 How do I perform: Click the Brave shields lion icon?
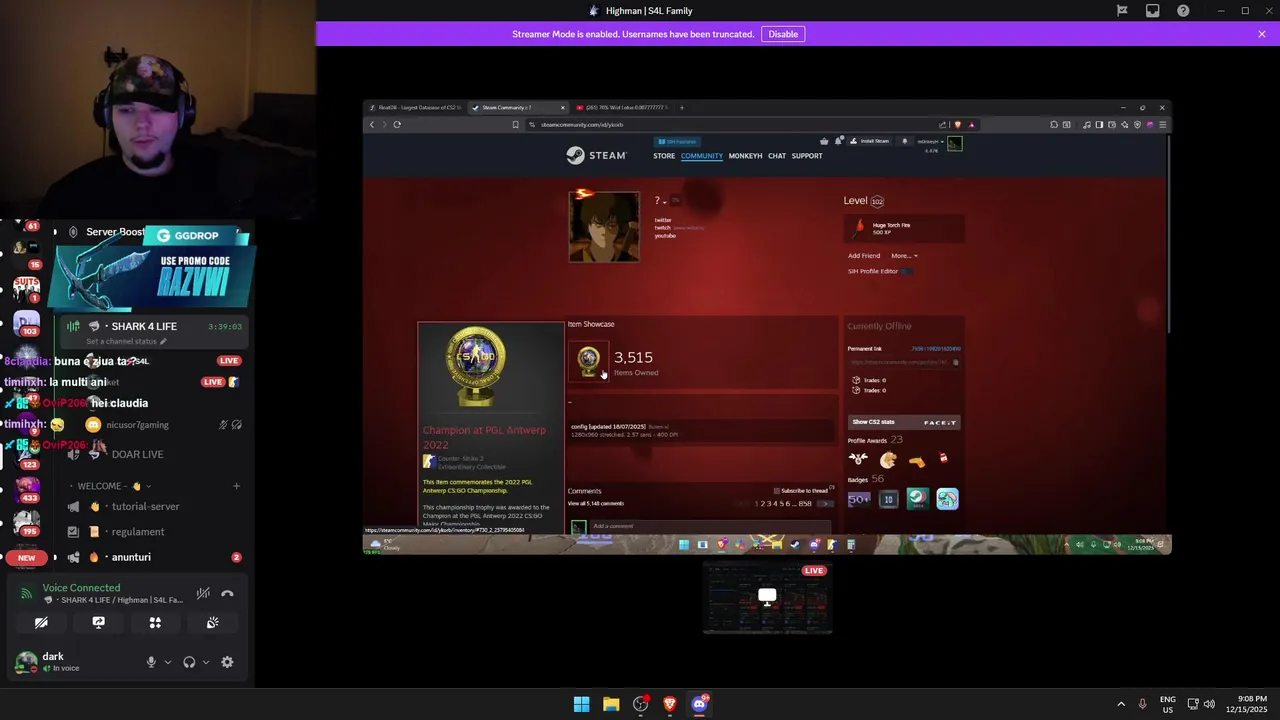(x=958, y=125)
